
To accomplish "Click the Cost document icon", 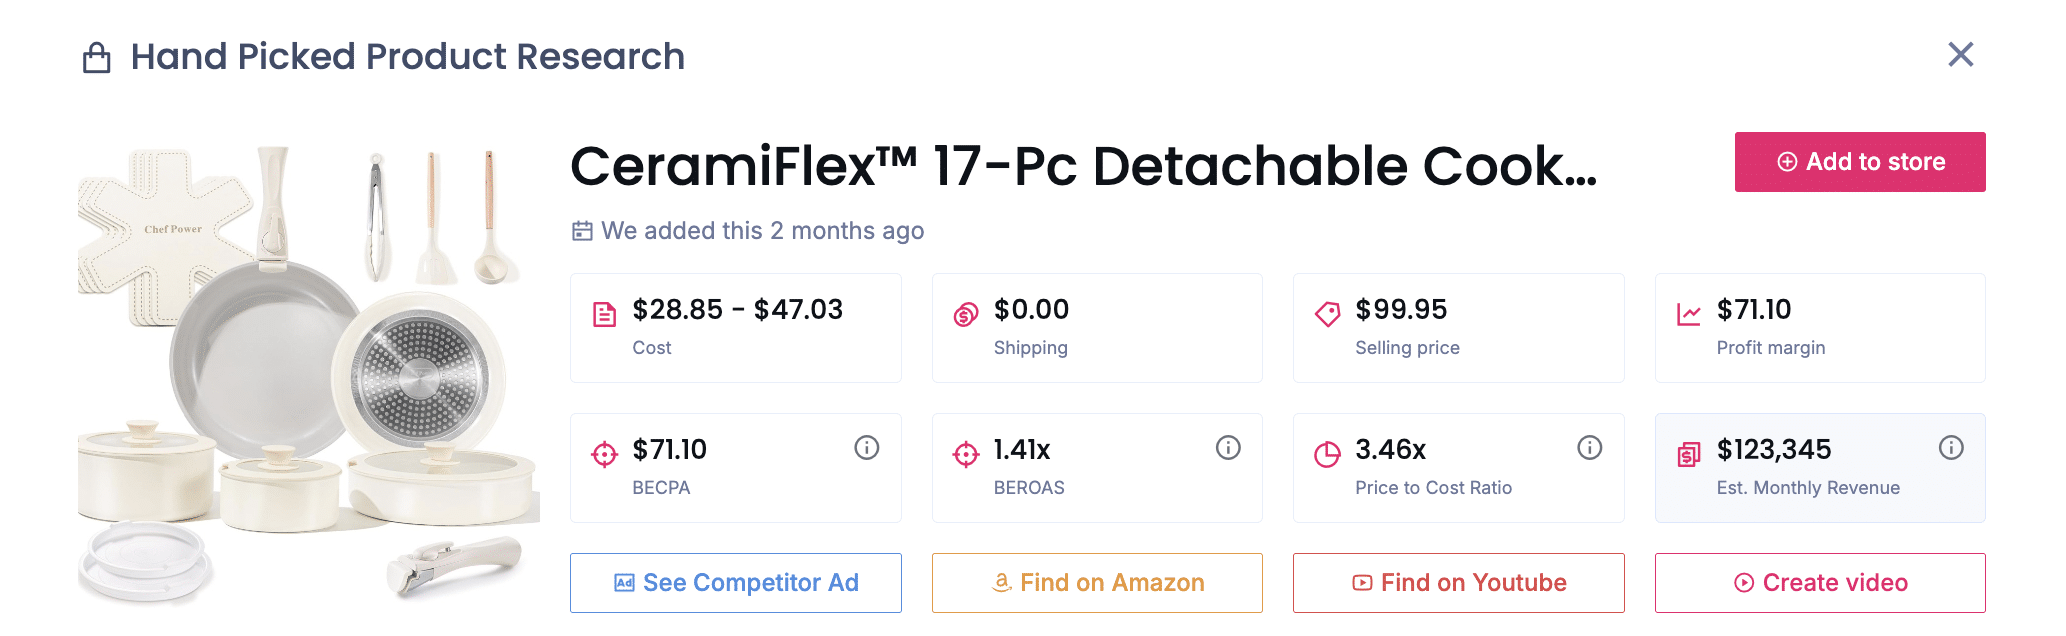I will click(x=604, y=315).
